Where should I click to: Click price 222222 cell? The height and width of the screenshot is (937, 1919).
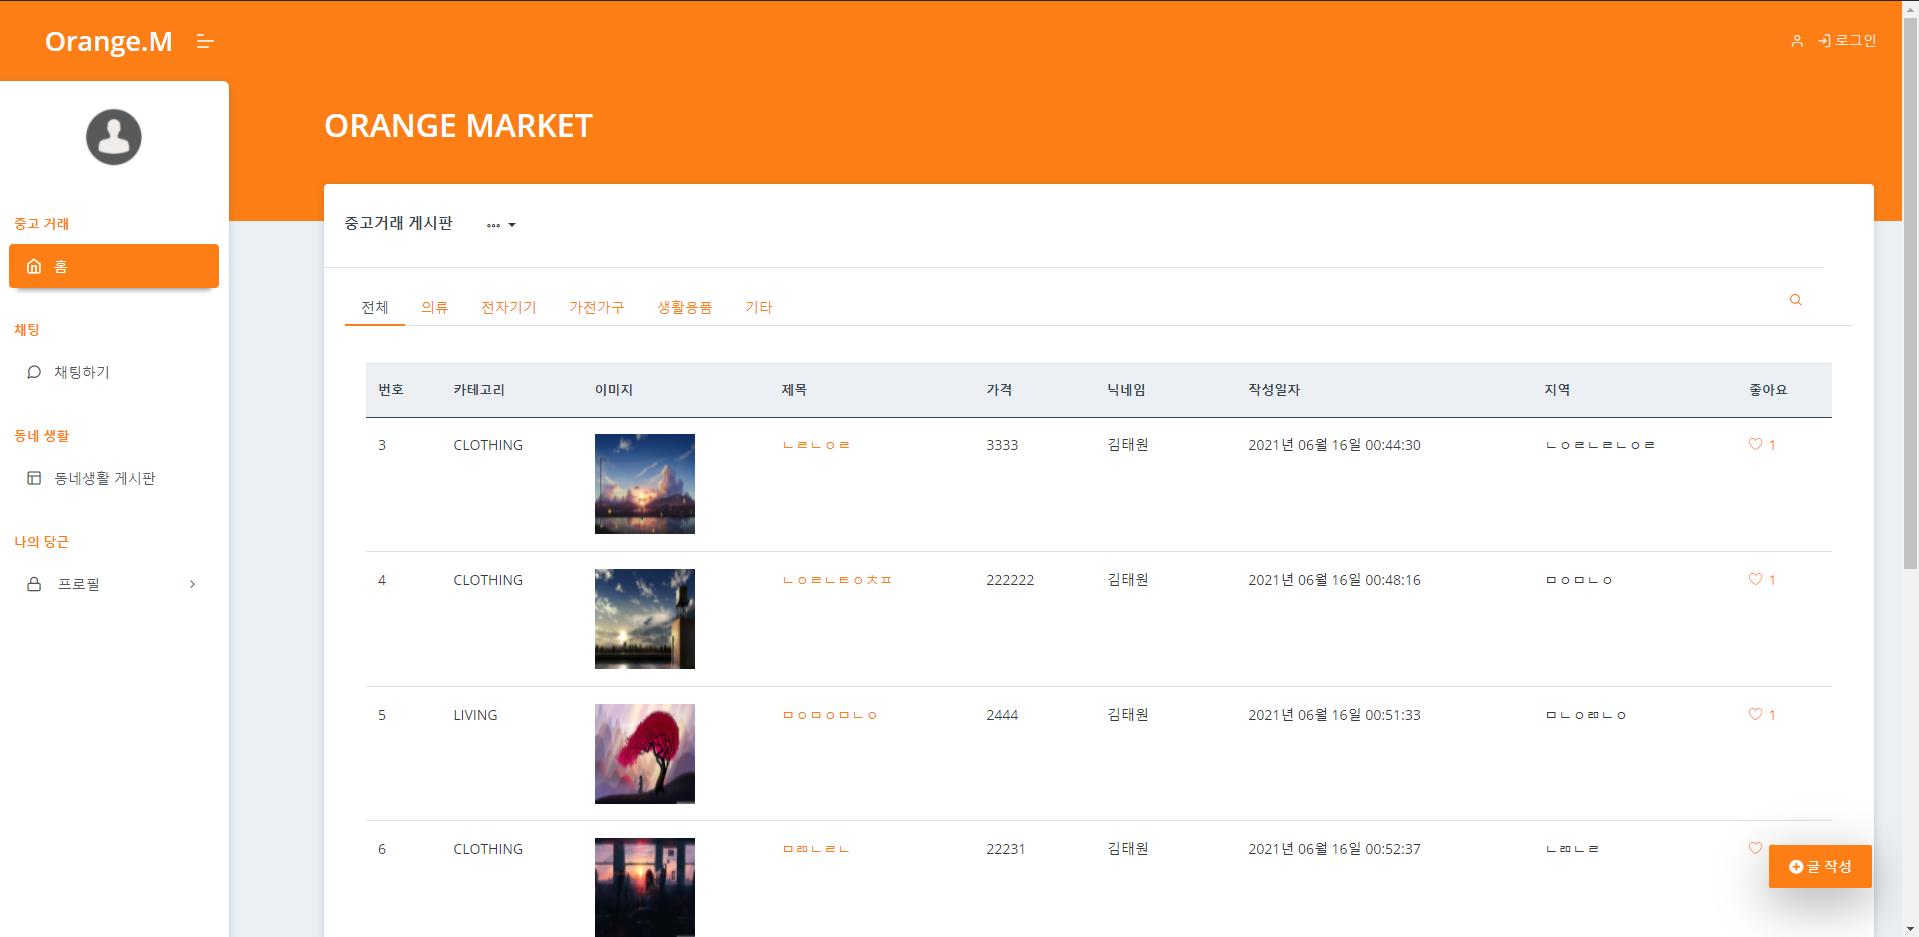1010,580
